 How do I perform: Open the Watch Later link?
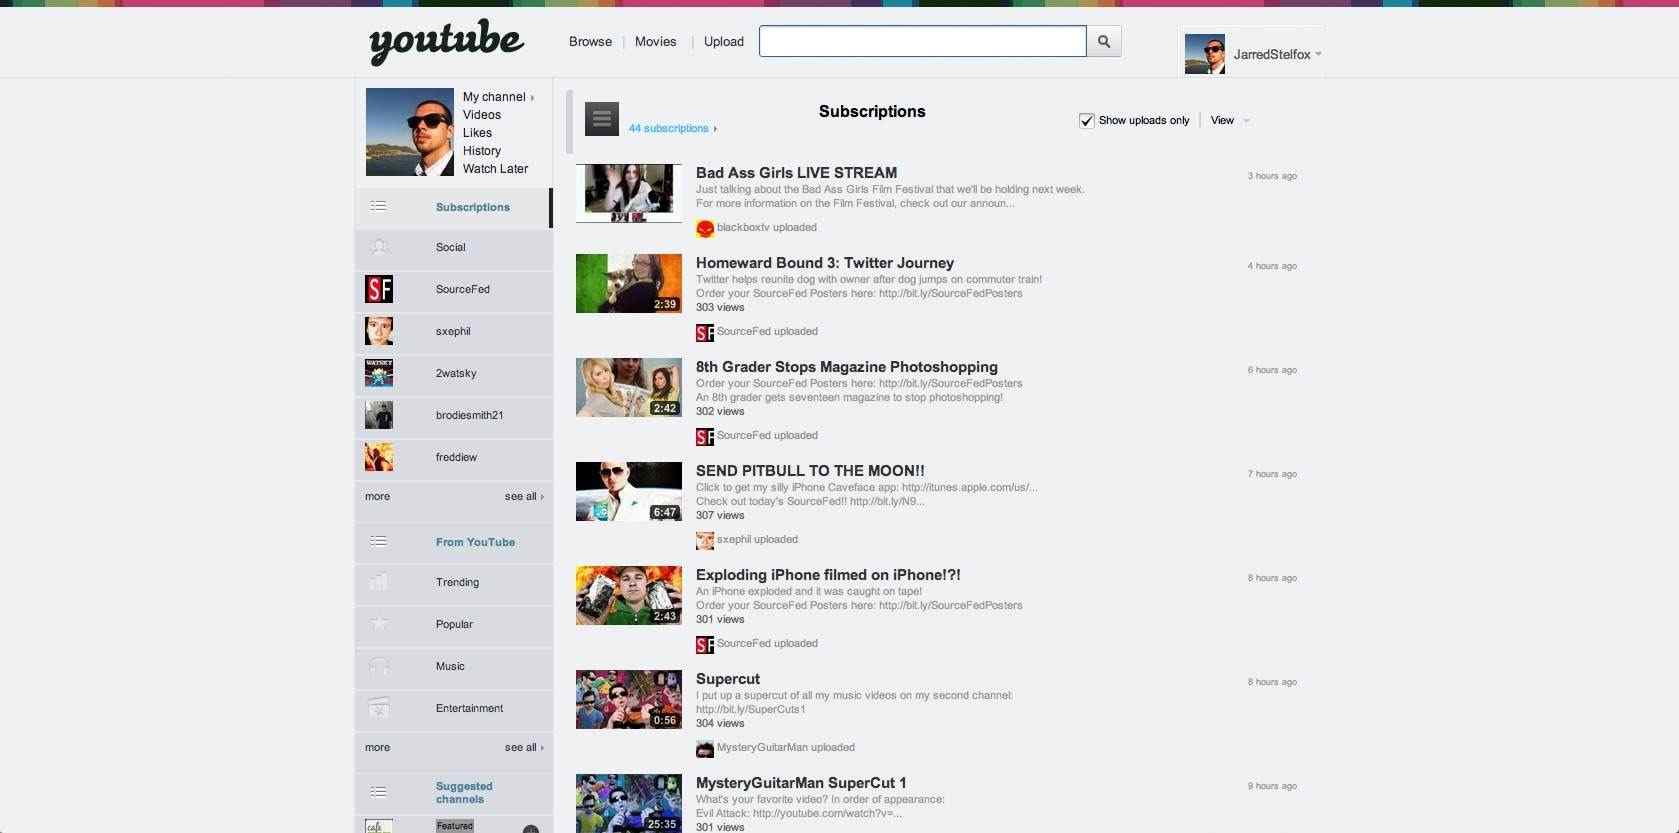click(495, 169)
